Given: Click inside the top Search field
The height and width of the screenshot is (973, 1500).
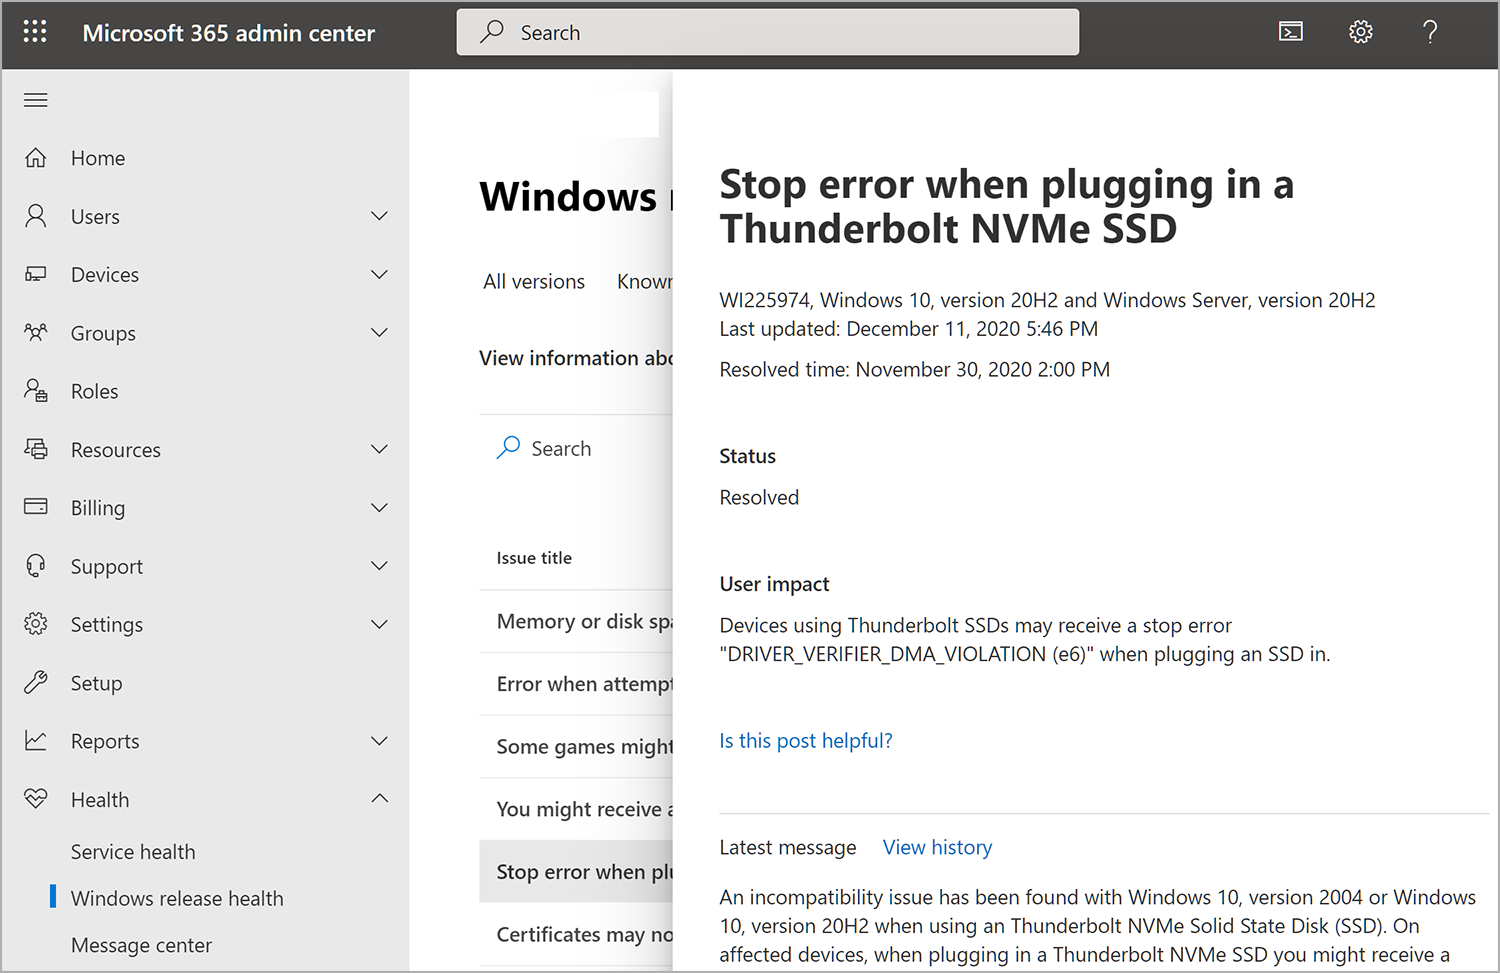Looking at the screenshot, I should [x=767, y=31].
